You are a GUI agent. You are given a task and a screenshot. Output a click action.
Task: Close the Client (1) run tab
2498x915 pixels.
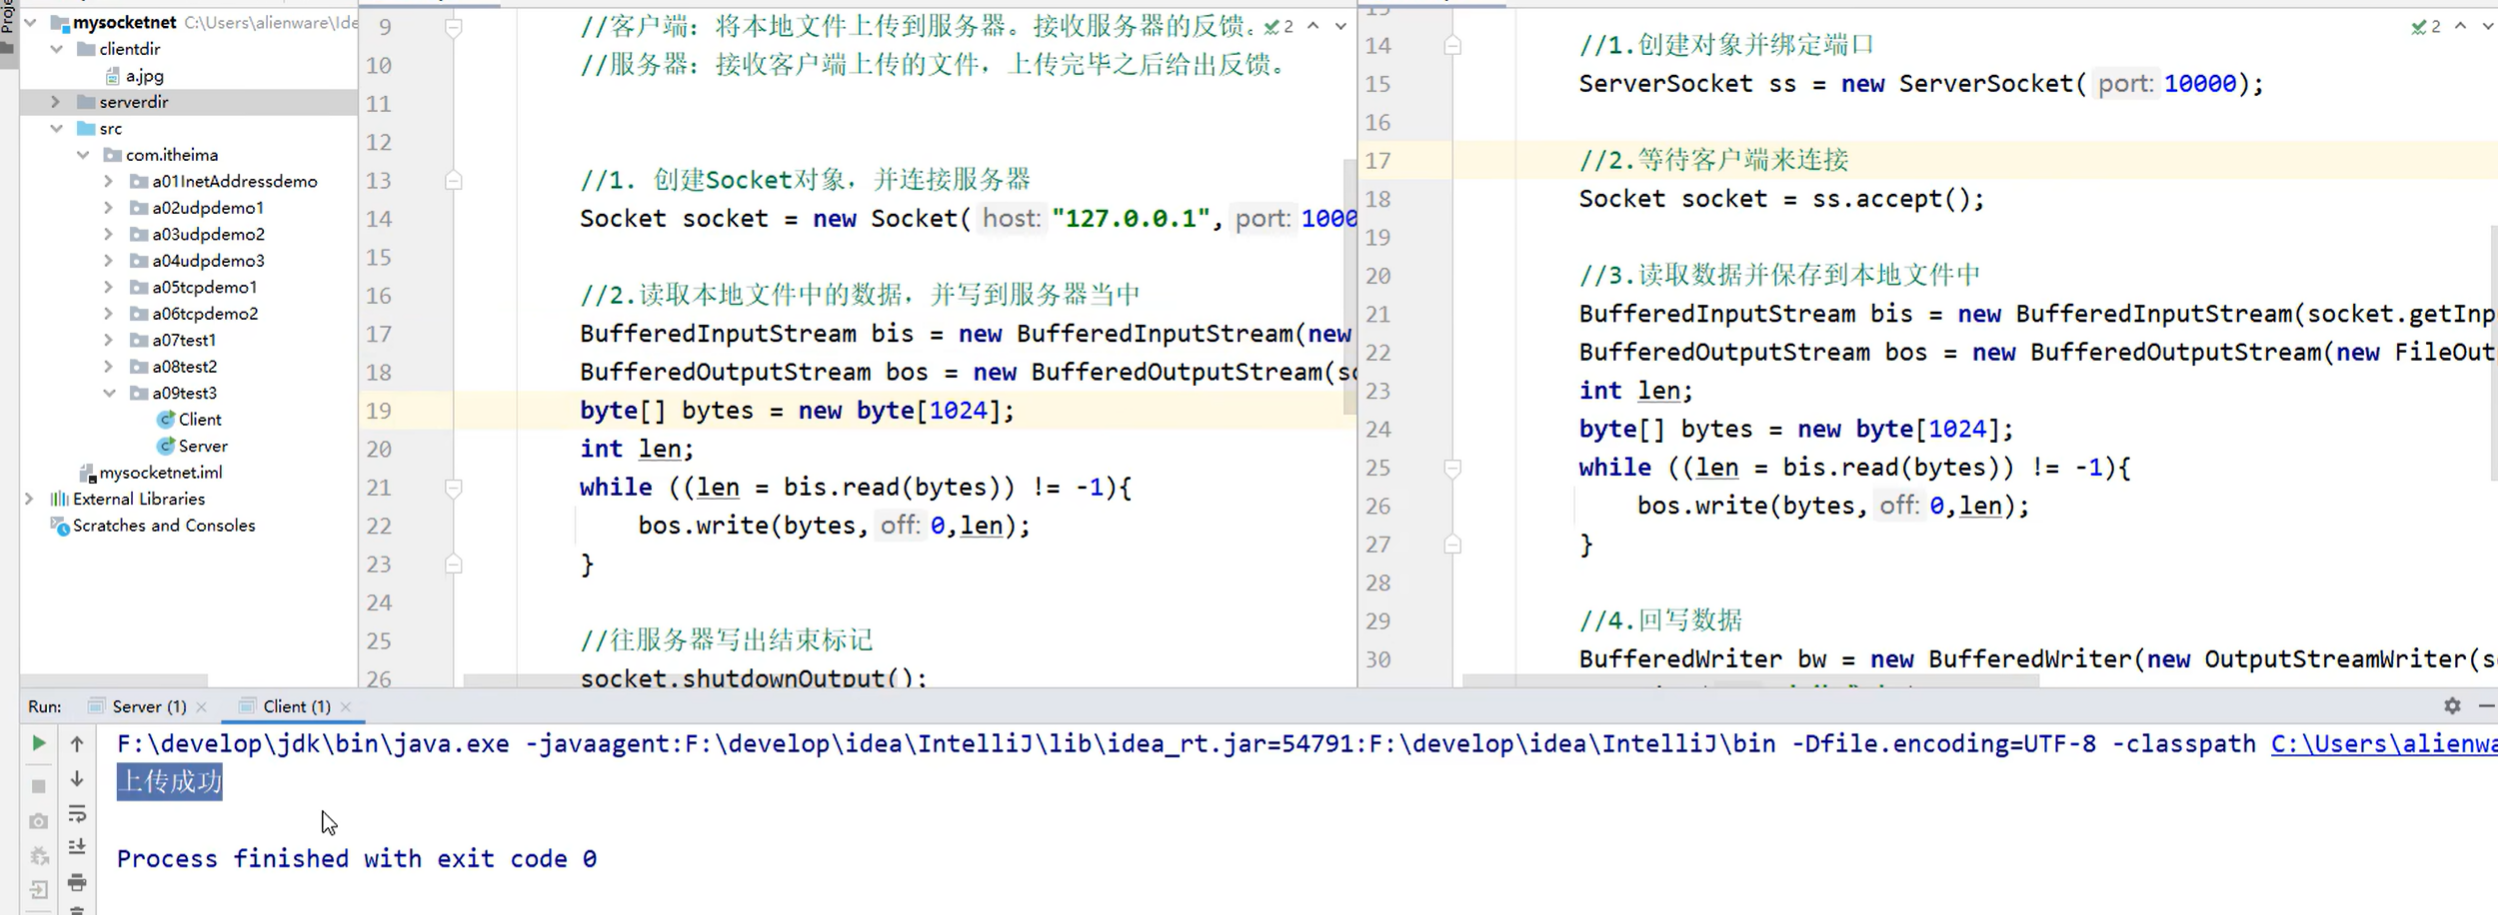coord(346,707)
